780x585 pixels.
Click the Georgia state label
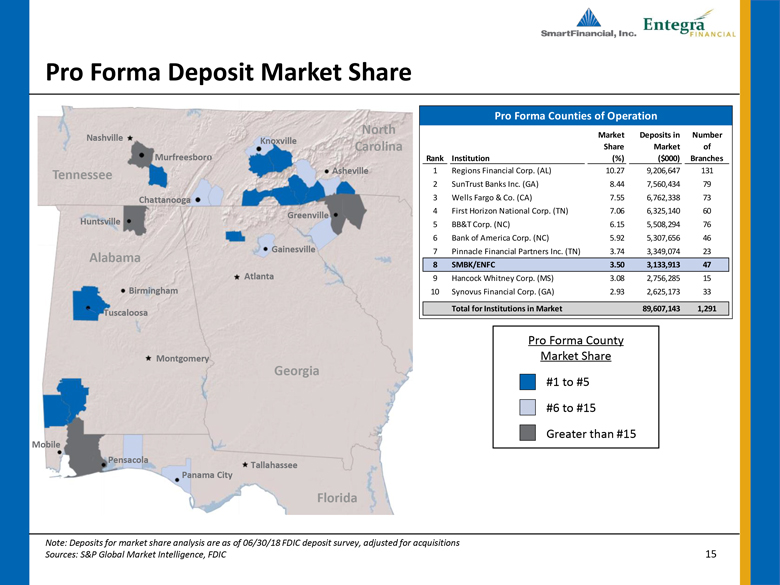point(297,371)
